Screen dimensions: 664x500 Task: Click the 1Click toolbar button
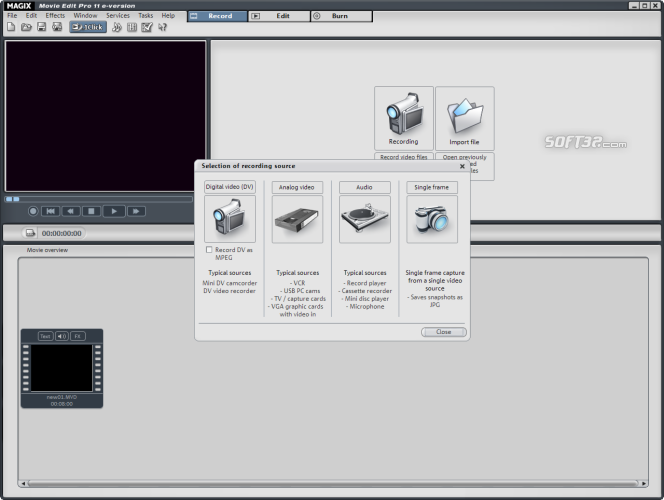pyautogui.click(x=88, y=27)
